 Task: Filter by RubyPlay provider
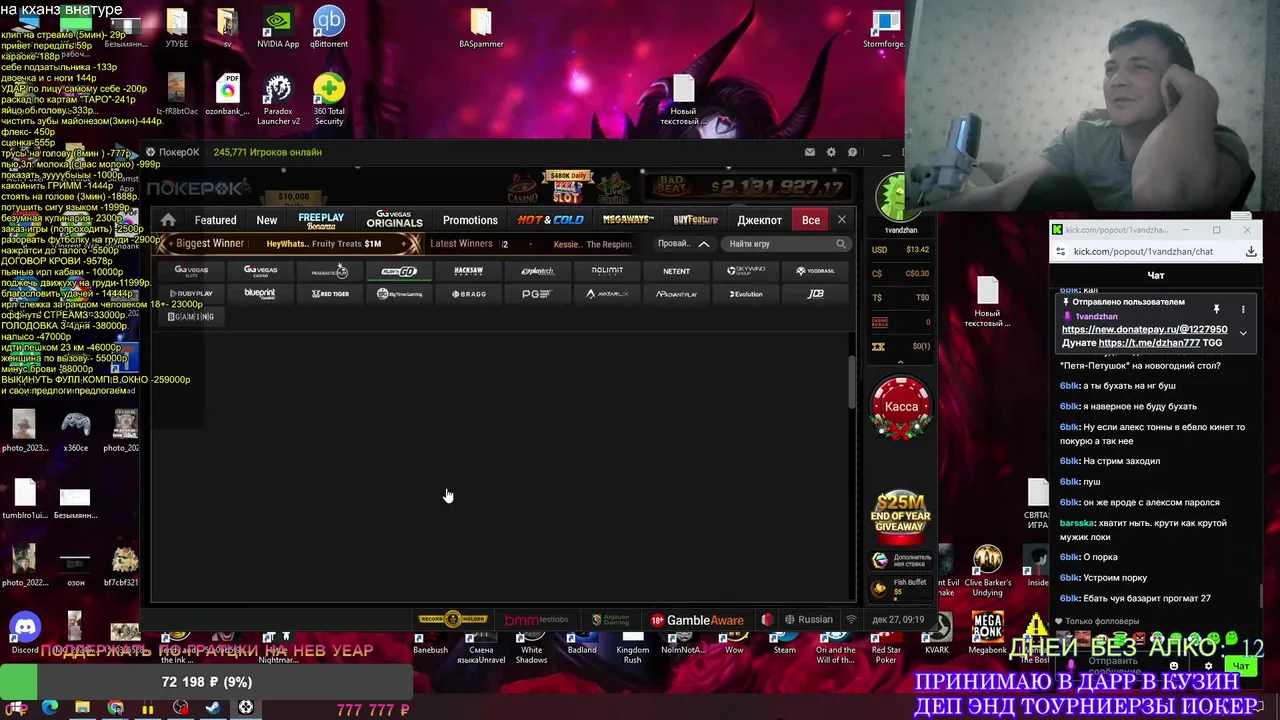tap(191, 294)
